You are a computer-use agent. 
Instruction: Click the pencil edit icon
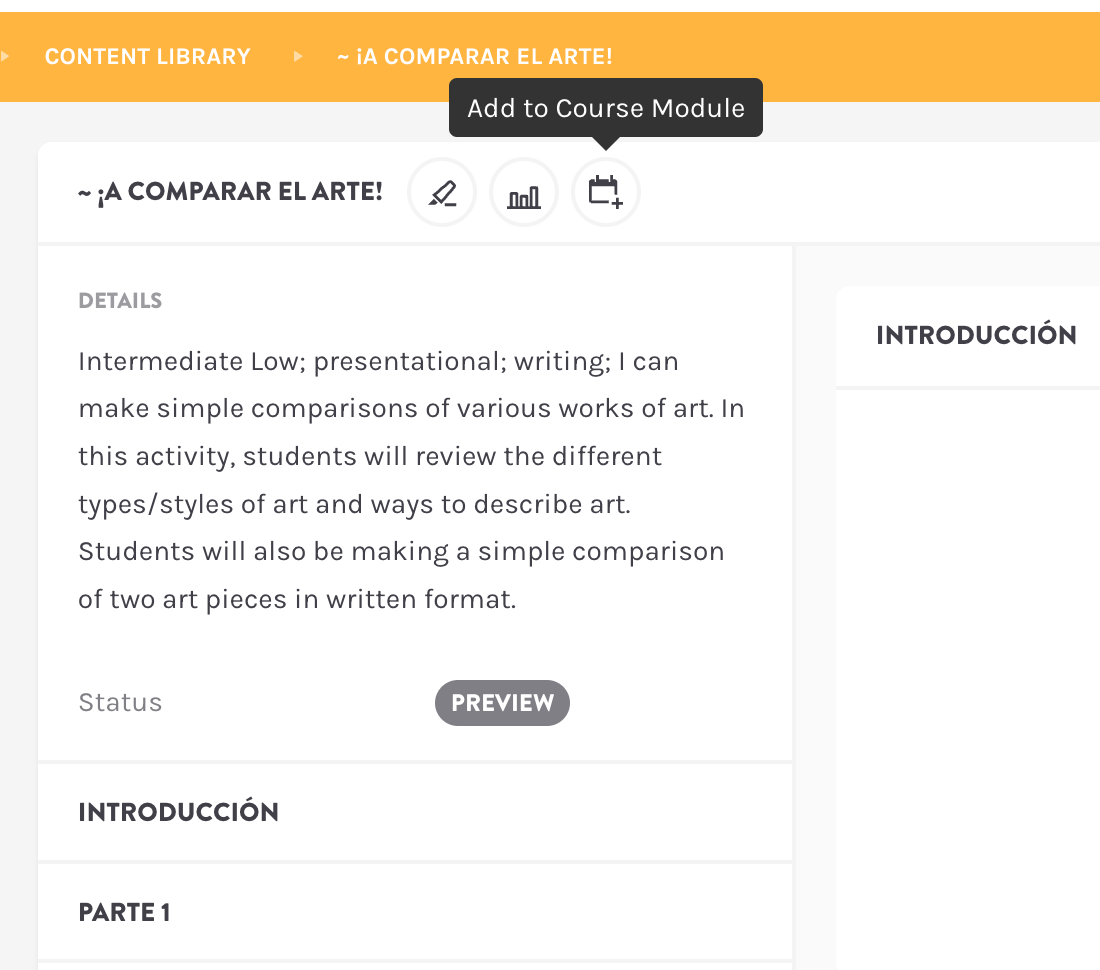point(442,193)
